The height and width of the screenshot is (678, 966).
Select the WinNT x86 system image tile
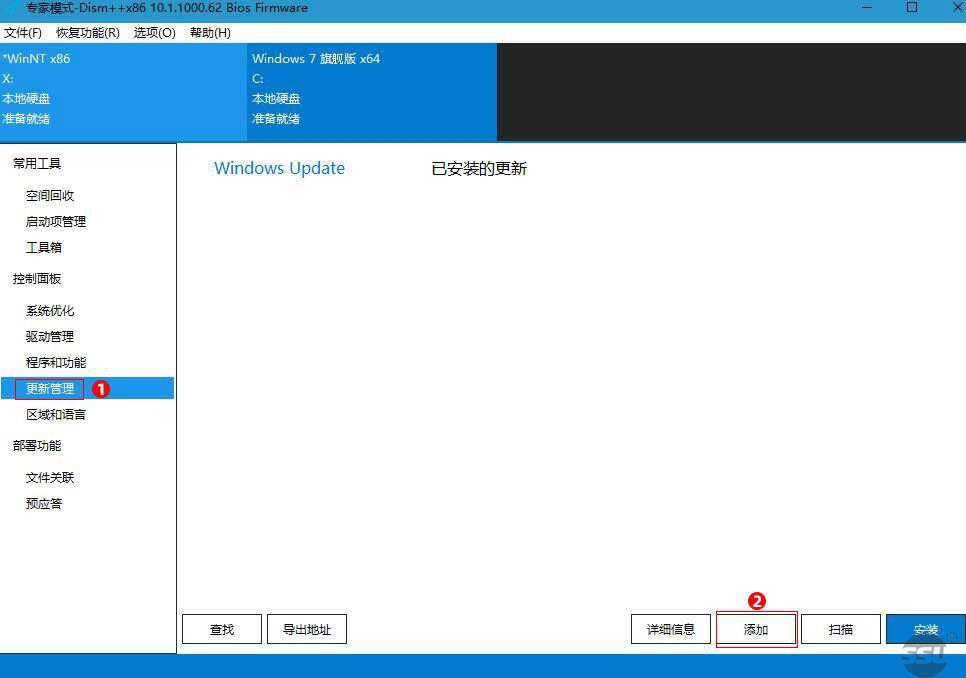123,89
